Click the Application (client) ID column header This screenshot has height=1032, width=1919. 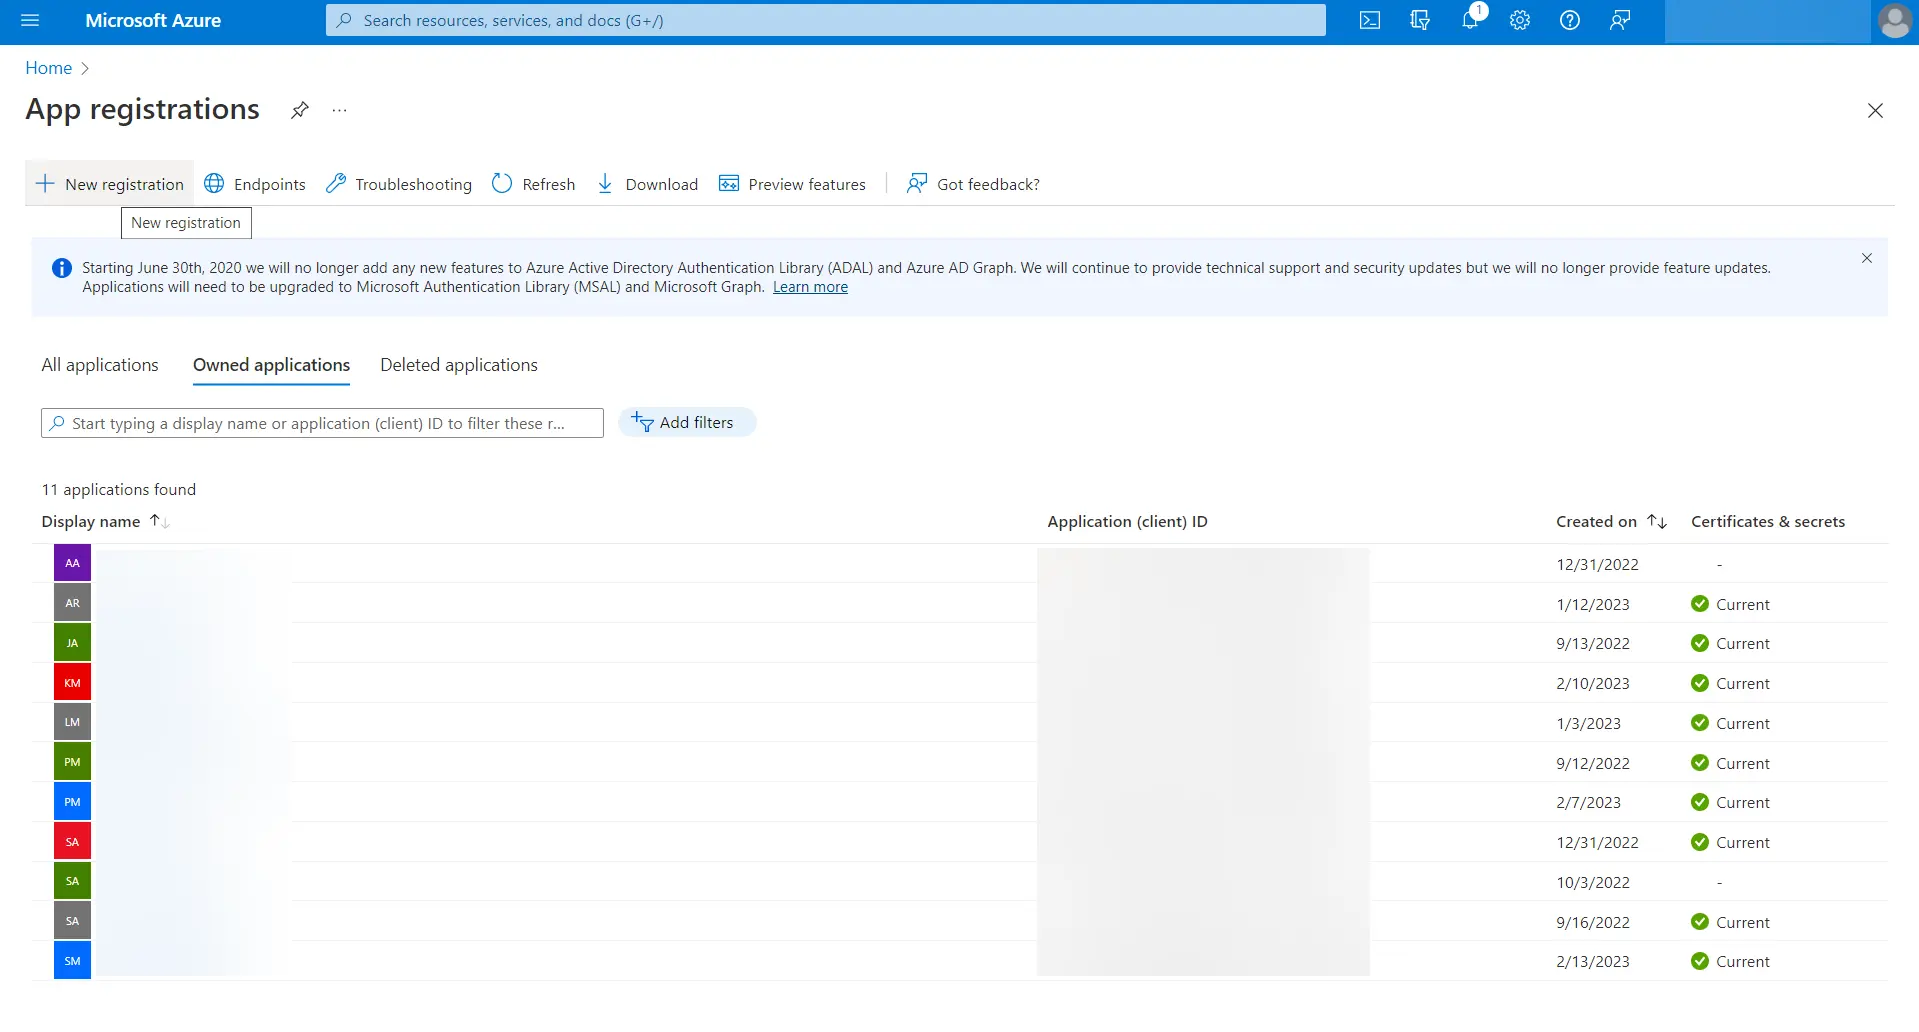point(1127,521)
